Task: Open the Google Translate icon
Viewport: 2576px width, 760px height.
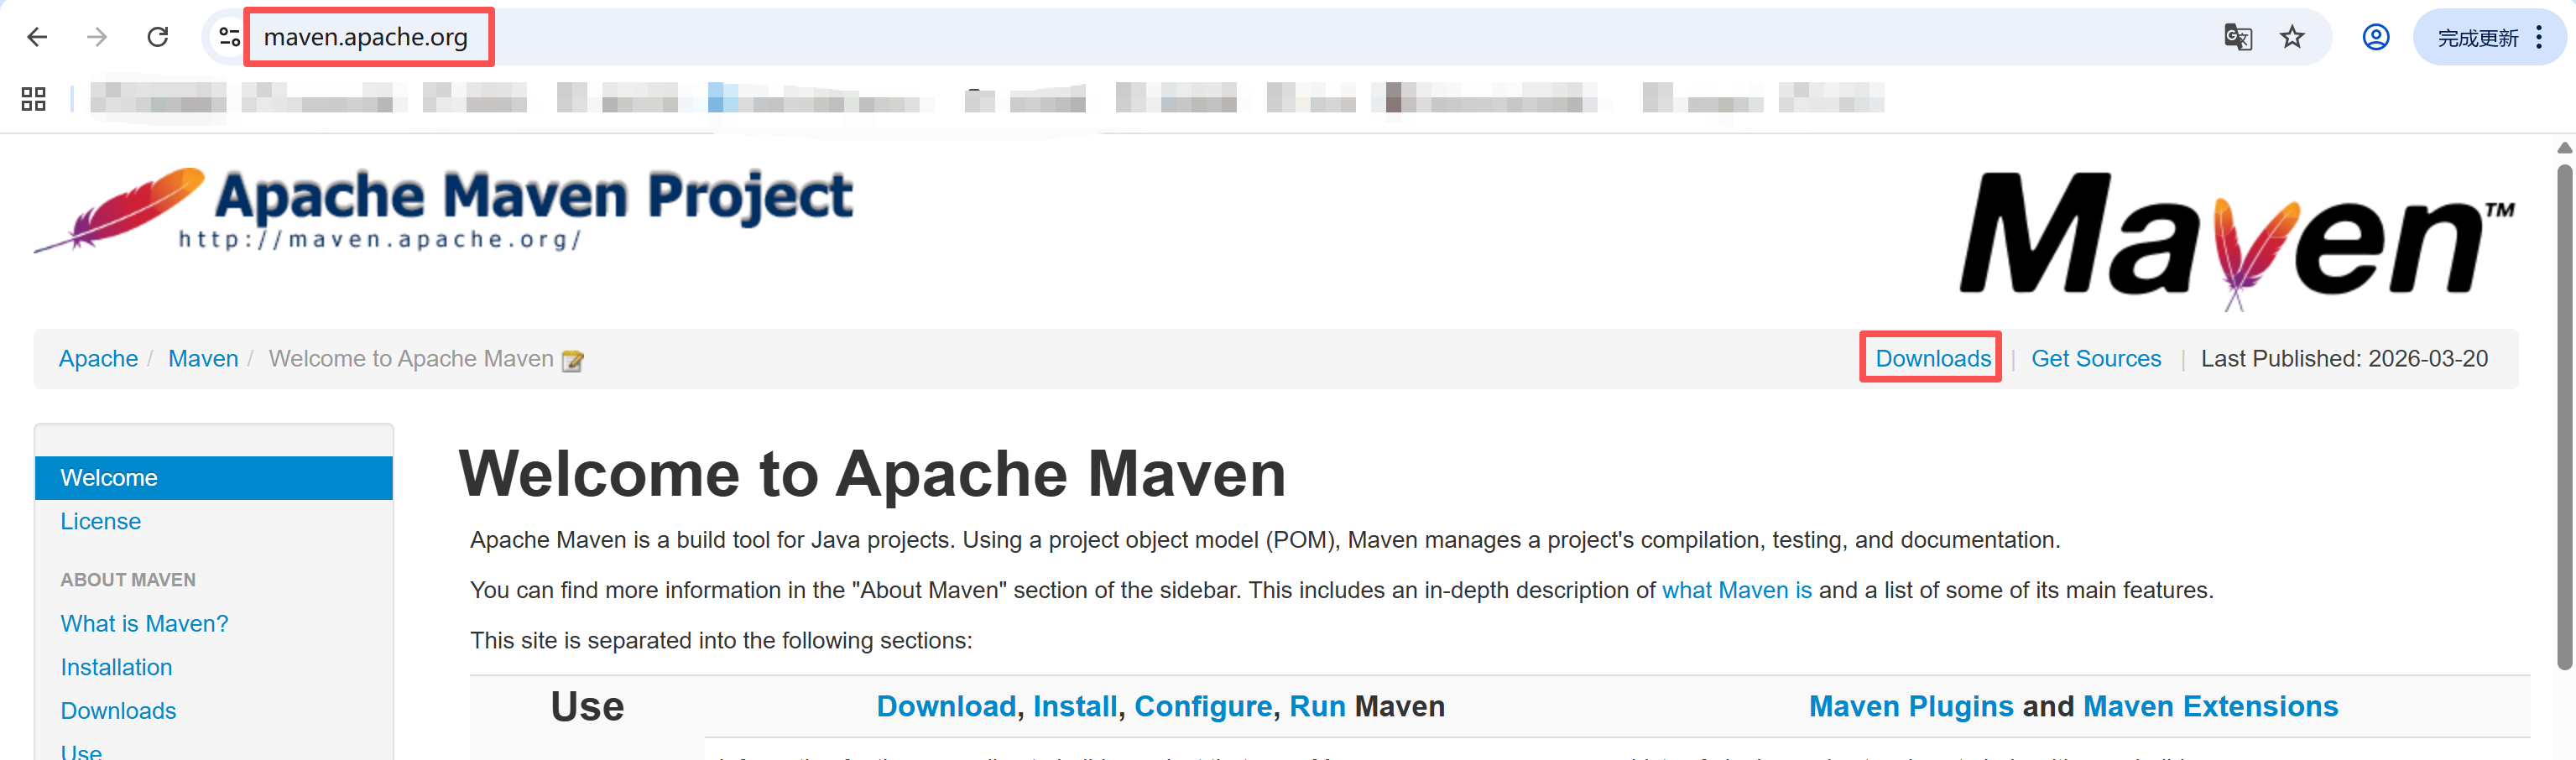Action: click(x=2237, y=37)
